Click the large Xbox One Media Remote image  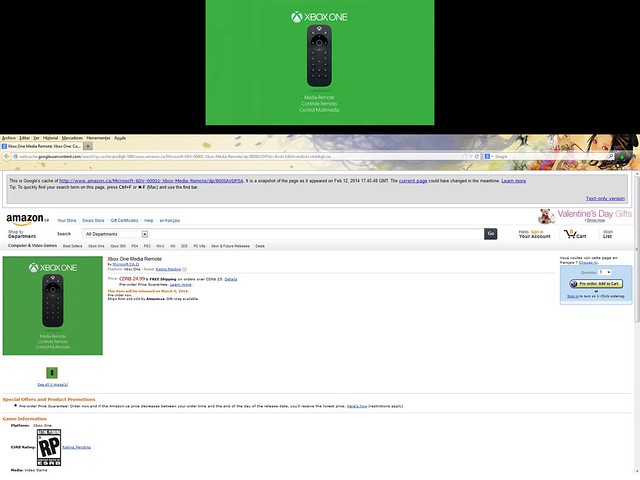[x=52, y=305]
